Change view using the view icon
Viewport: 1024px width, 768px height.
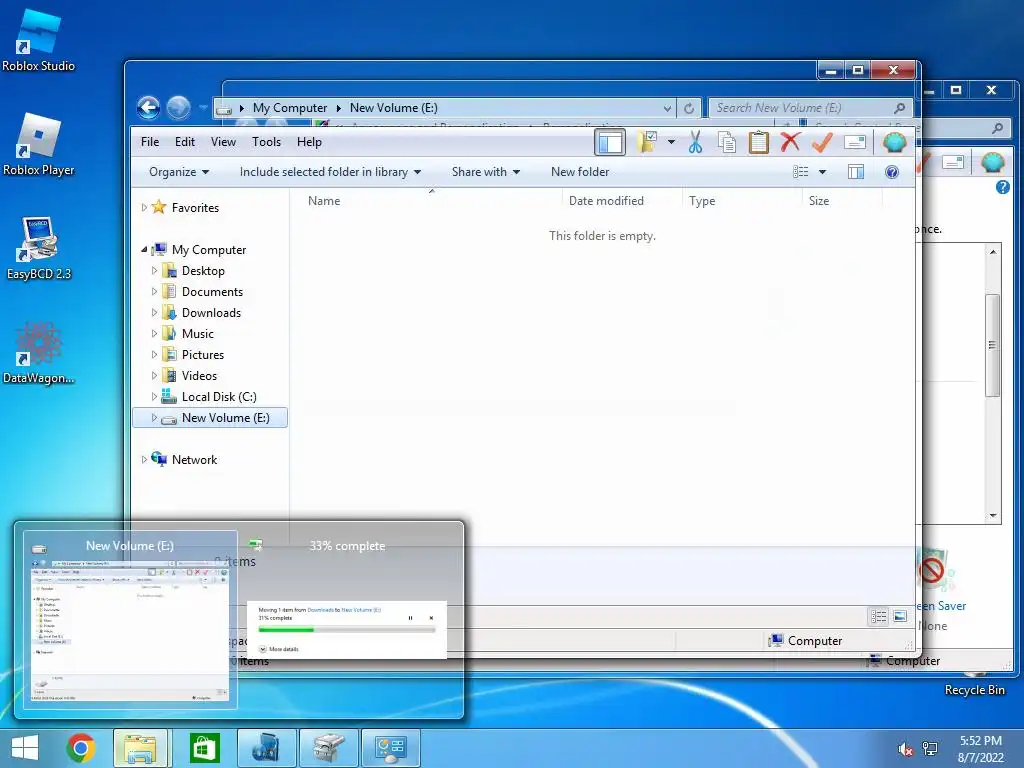(x=801, y=172)
